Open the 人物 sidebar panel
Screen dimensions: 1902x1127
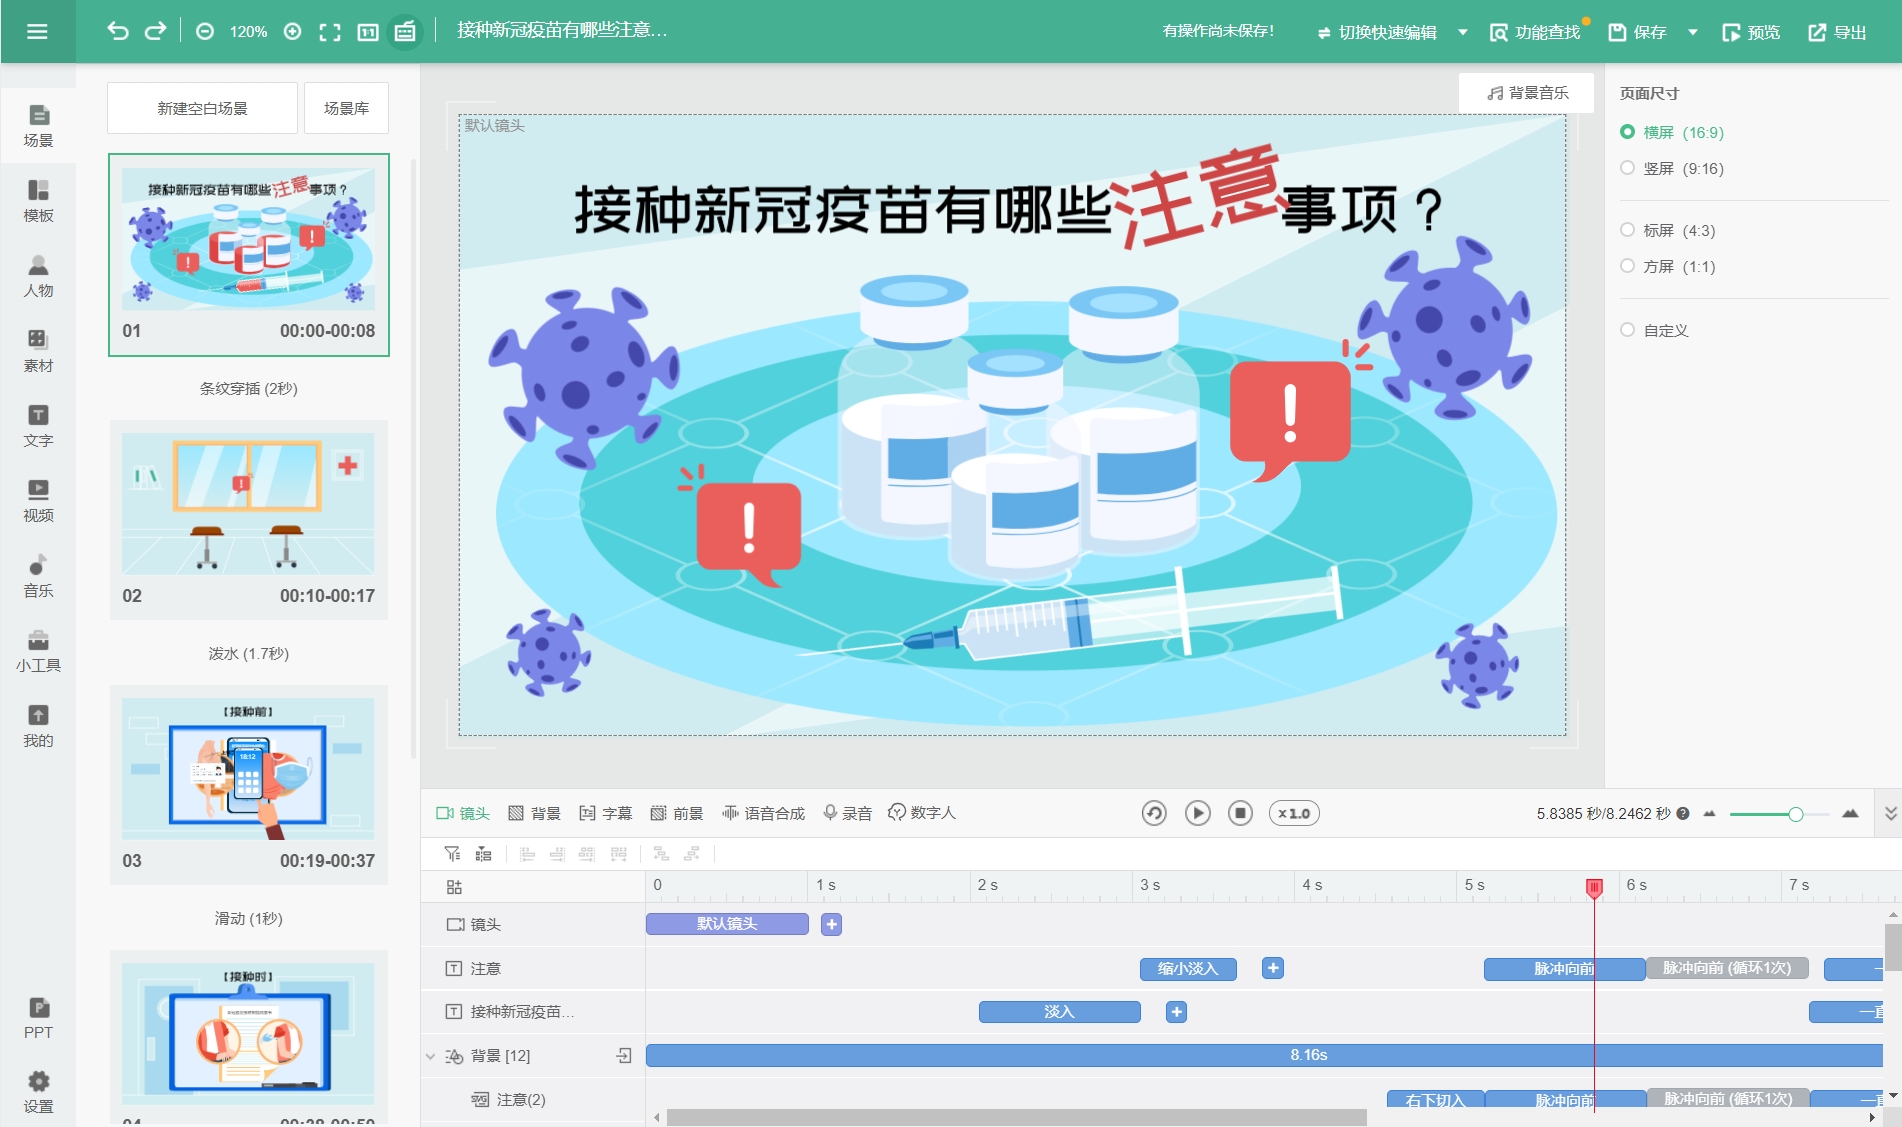tap(38, 276)
